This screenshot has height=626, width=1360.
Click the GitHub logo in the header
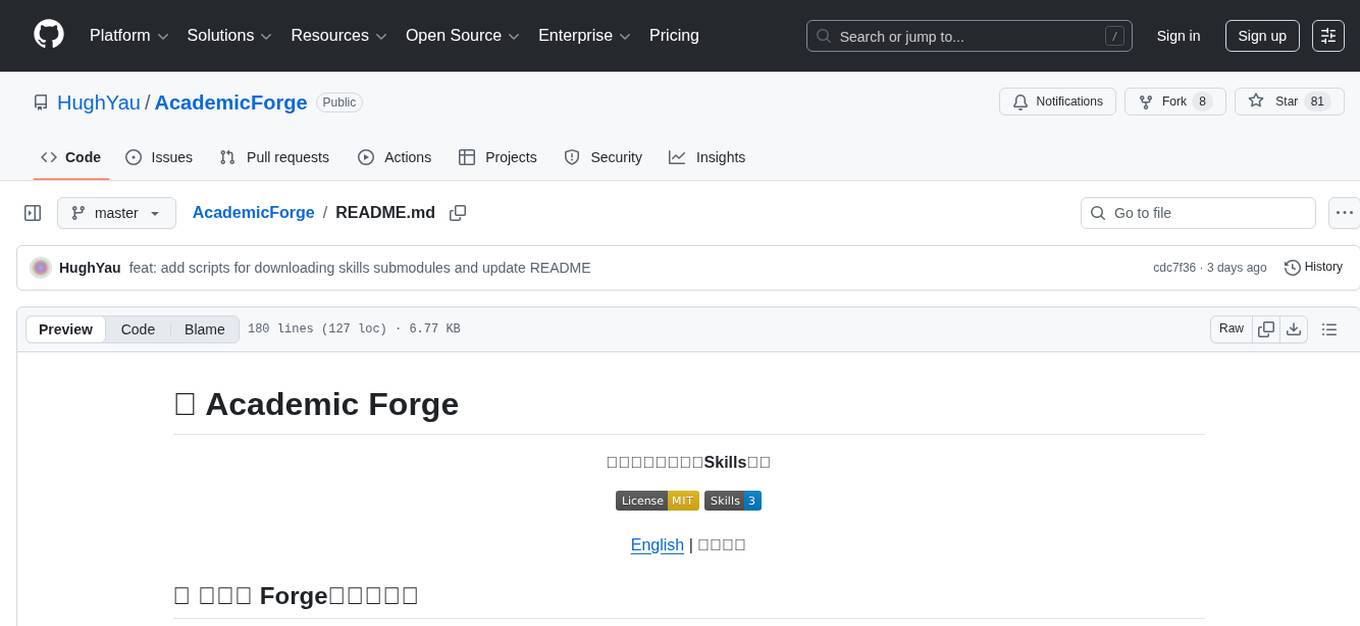(48, 35)
